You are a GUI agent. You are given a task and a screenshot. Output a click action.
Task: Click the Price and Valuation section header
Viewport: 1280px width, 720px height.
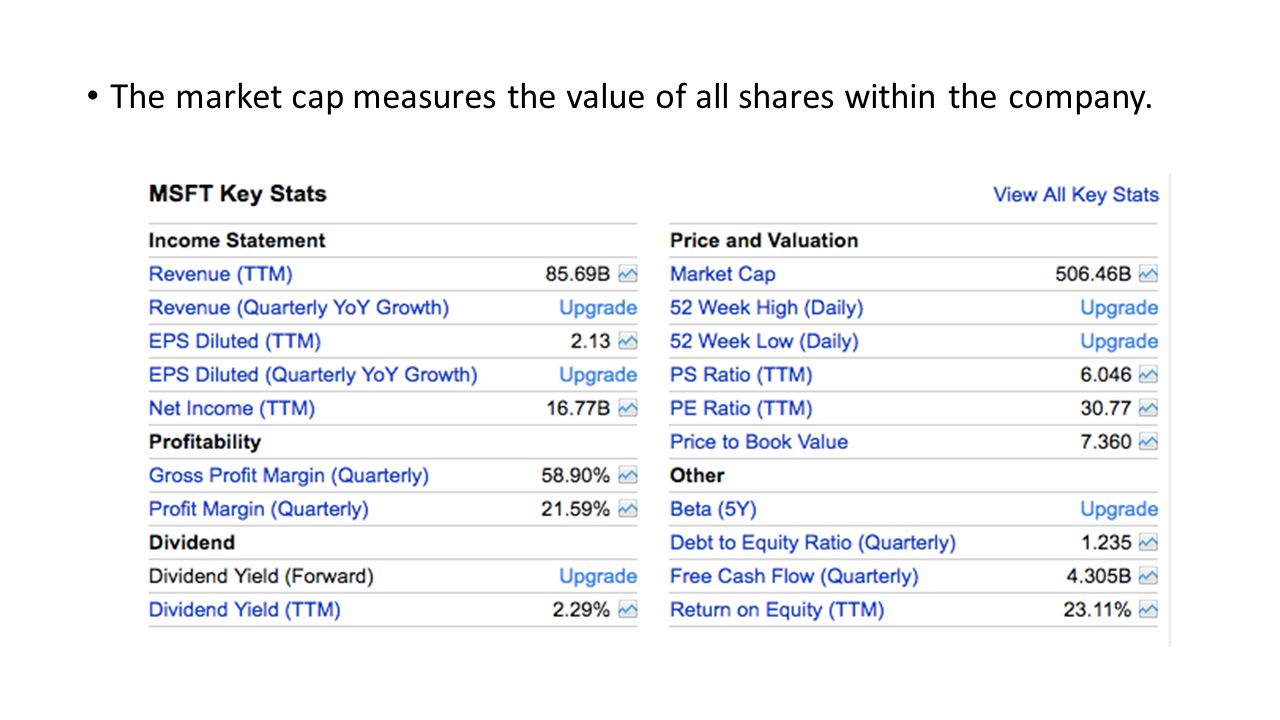click(764, 241)
